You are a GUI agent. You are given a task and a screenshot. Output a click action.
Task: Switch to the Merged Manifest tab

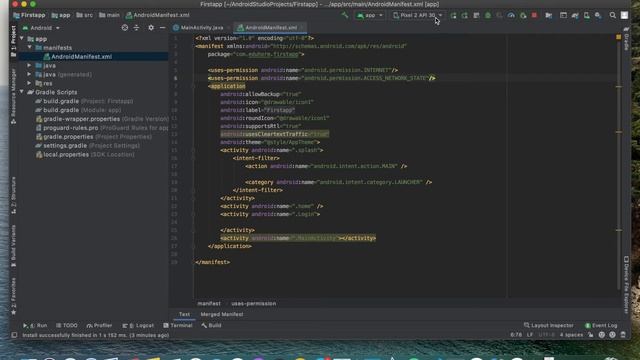(x=222, y=314)
